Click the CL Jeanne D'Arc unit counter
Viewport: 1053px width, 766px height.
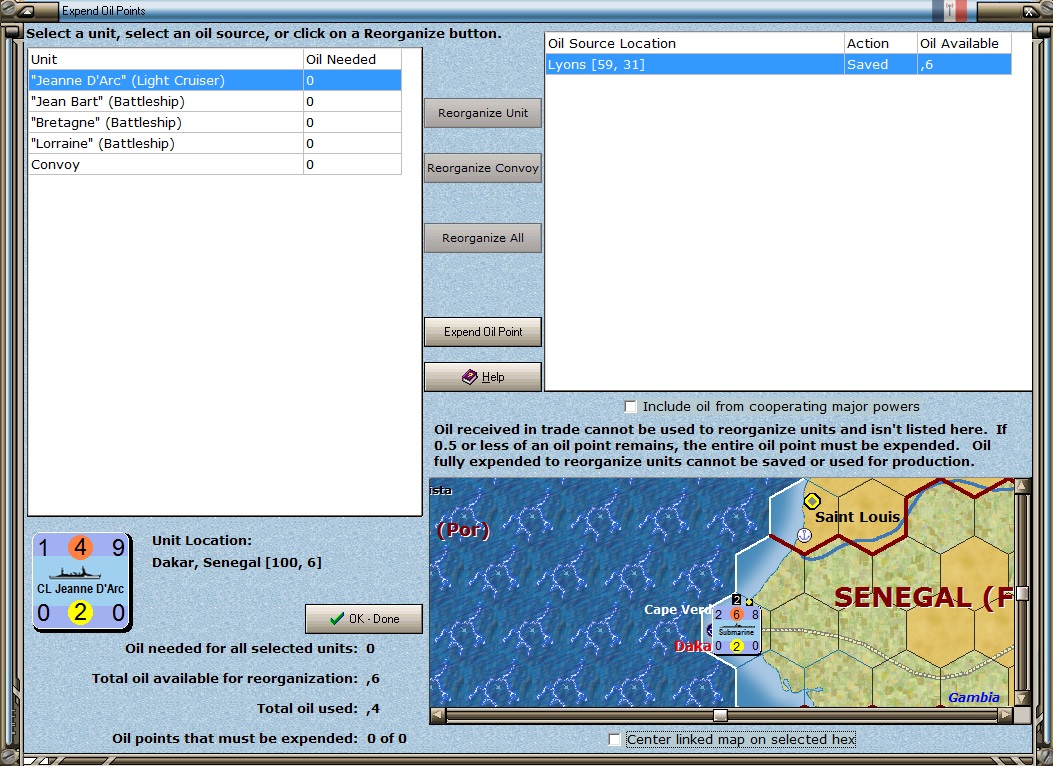82,581
